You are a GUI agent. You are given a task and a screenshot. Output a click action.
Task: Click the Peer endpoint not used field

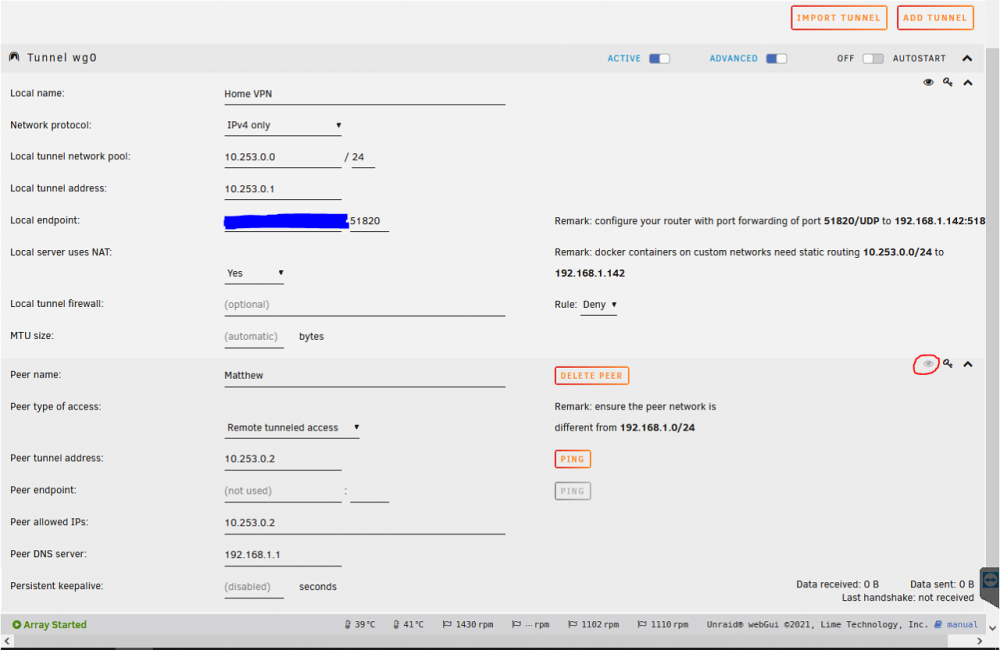click(x=283, y=491)
